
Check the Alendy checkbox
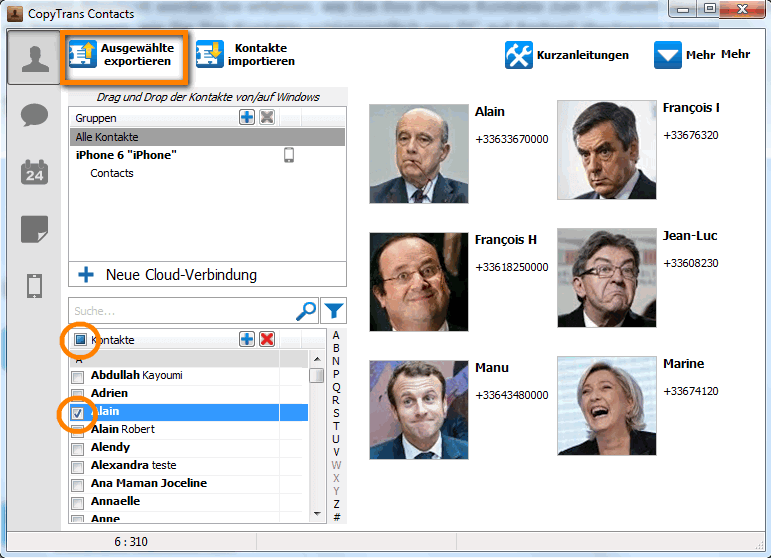78,449
